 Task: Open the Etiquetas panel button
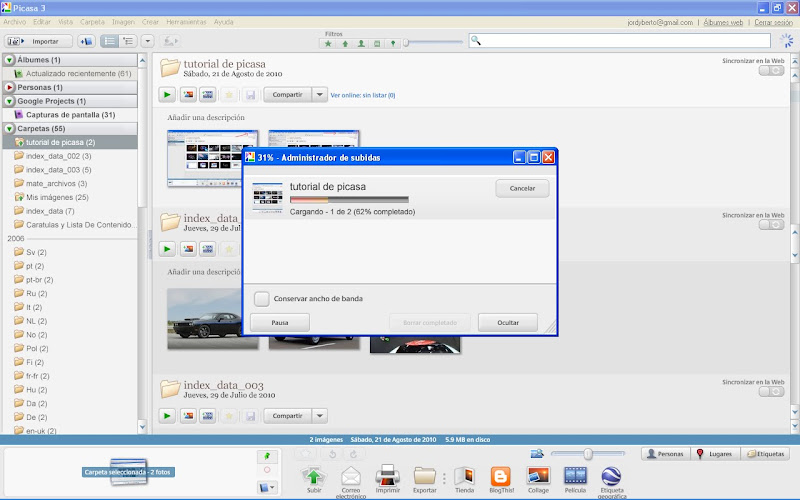765,454
